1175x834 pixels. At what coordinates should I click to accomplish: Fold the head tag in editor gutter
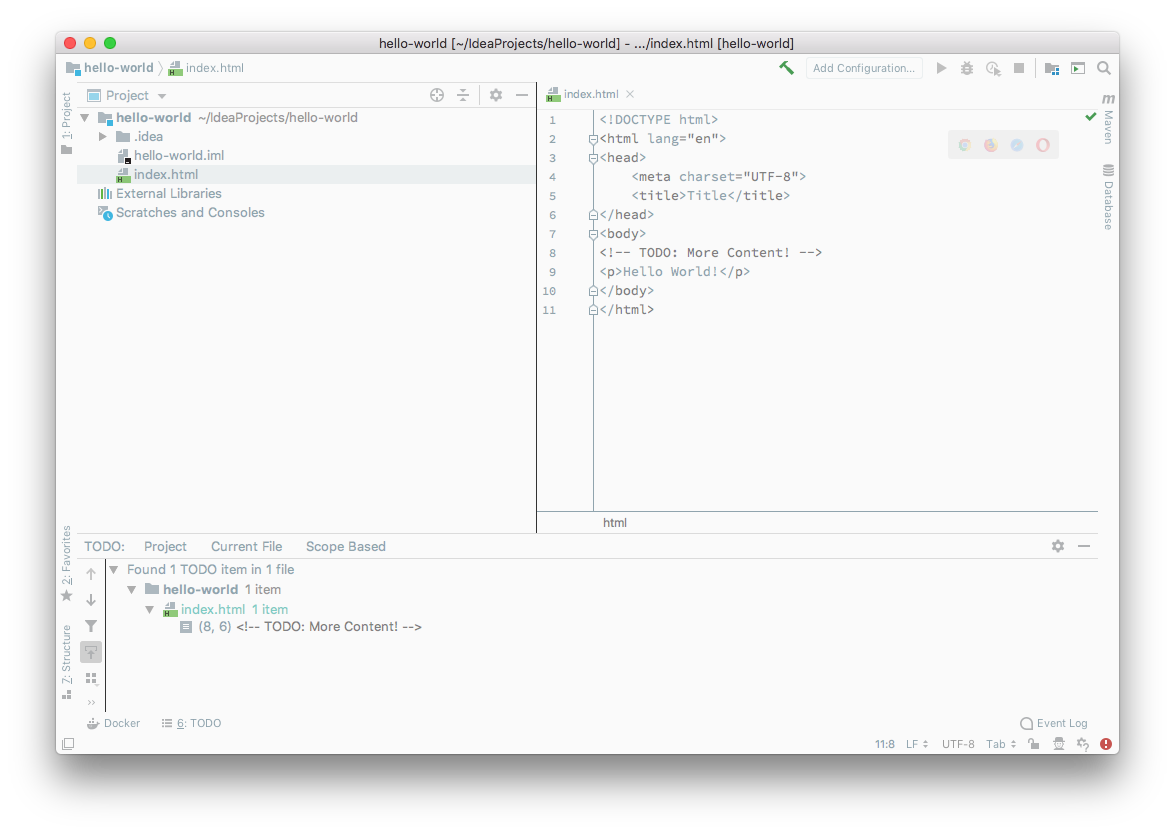click(x=593, y=158)
